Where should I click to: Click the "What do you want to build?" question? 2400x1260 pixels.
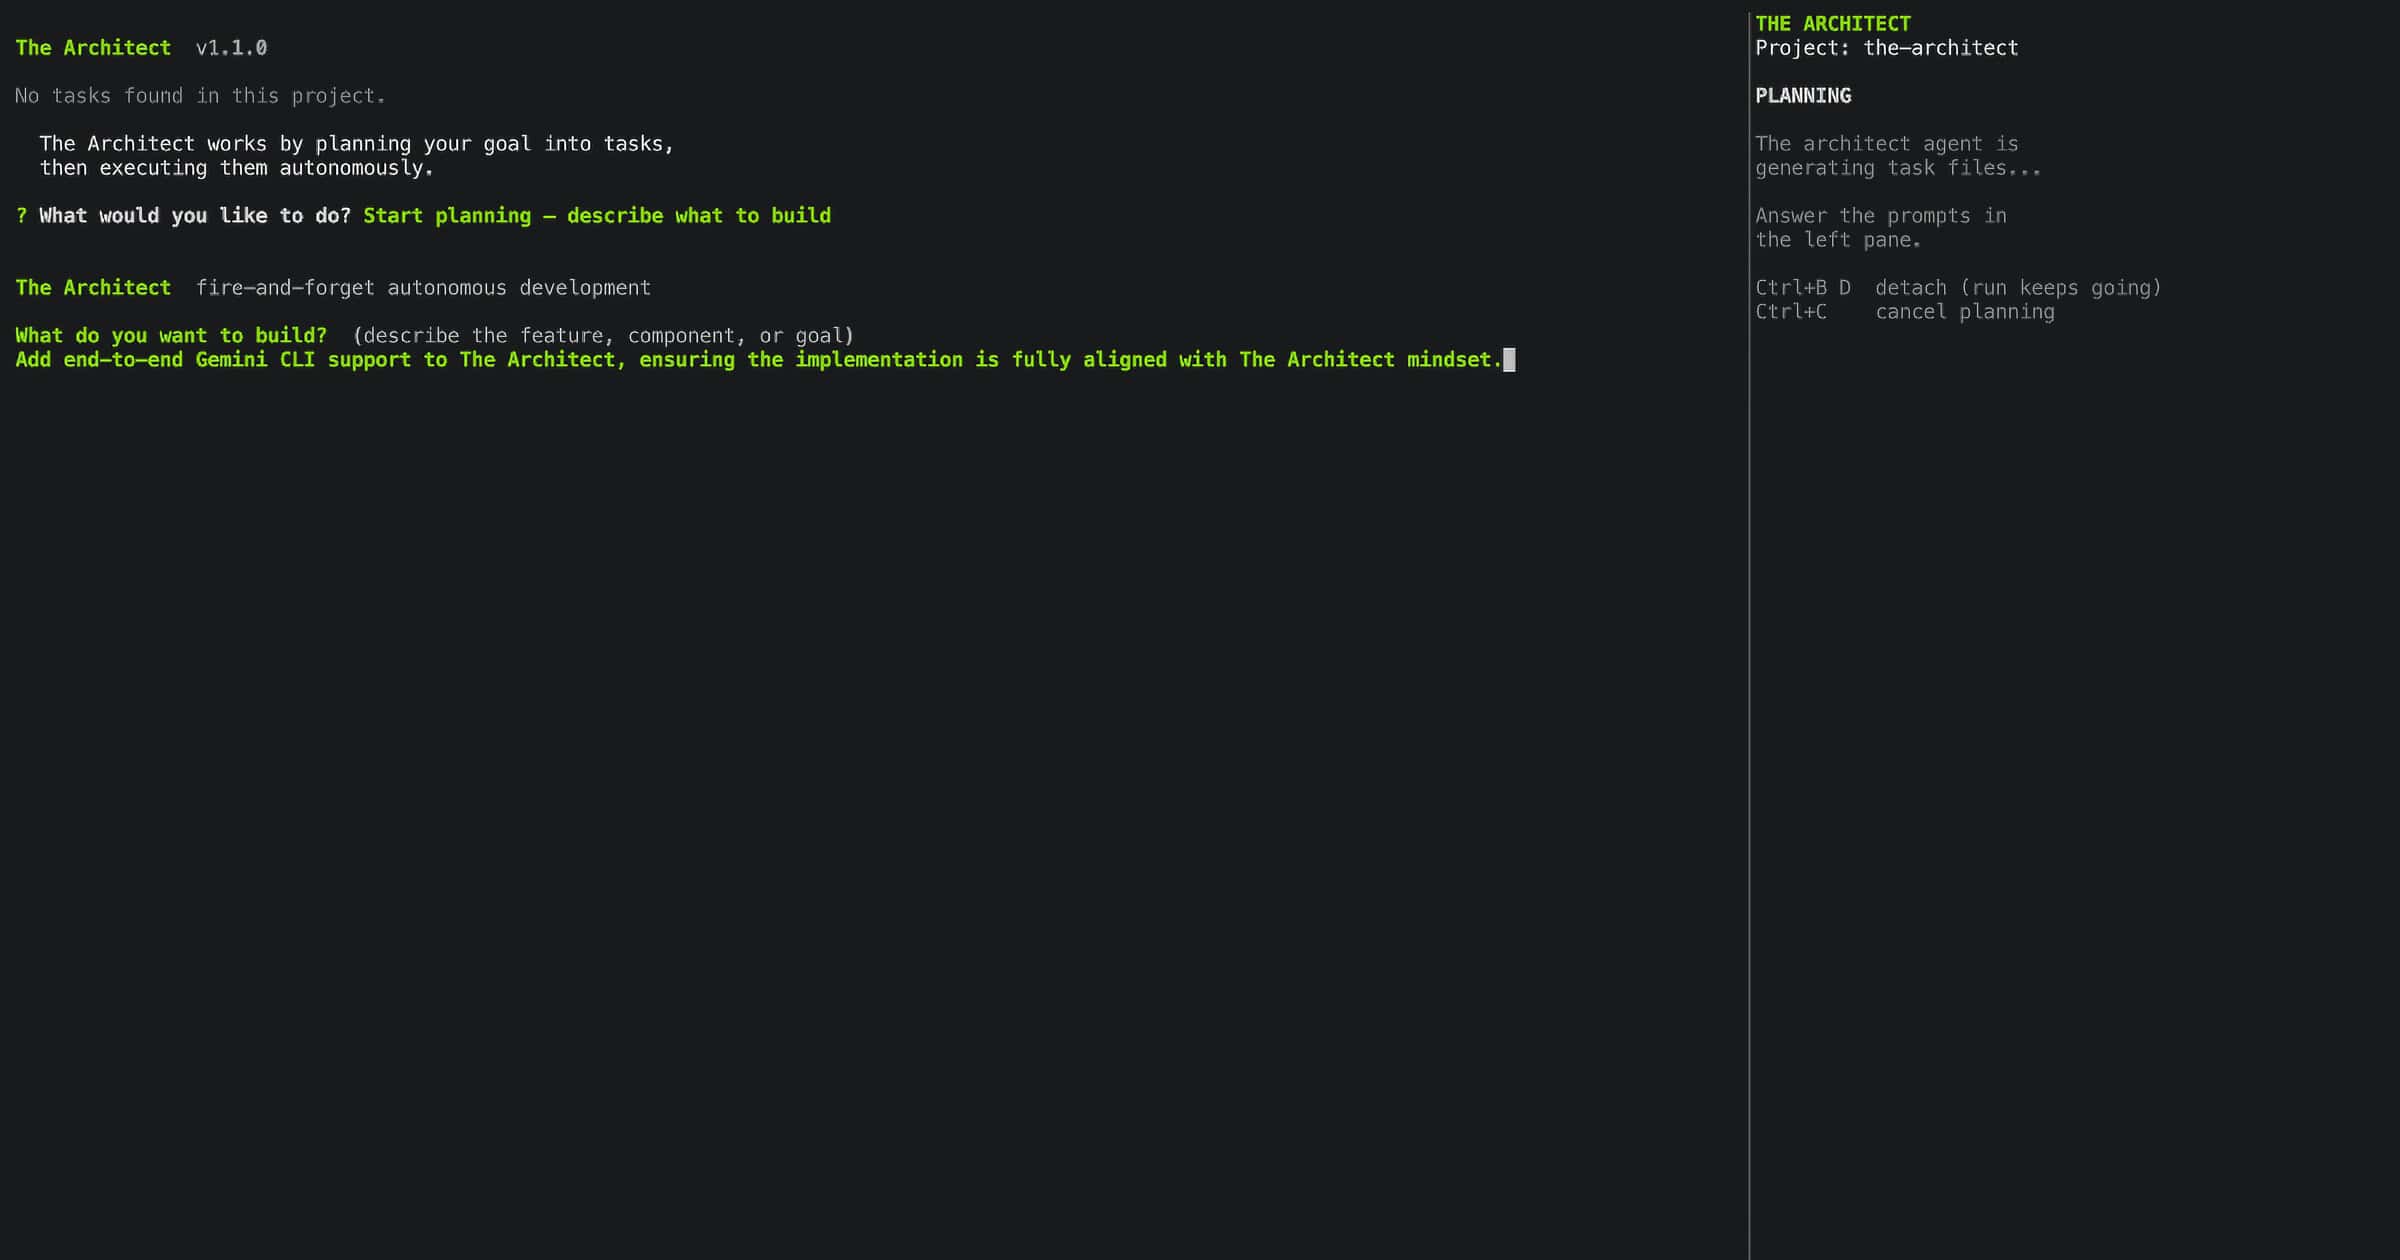tap(171, 336)
